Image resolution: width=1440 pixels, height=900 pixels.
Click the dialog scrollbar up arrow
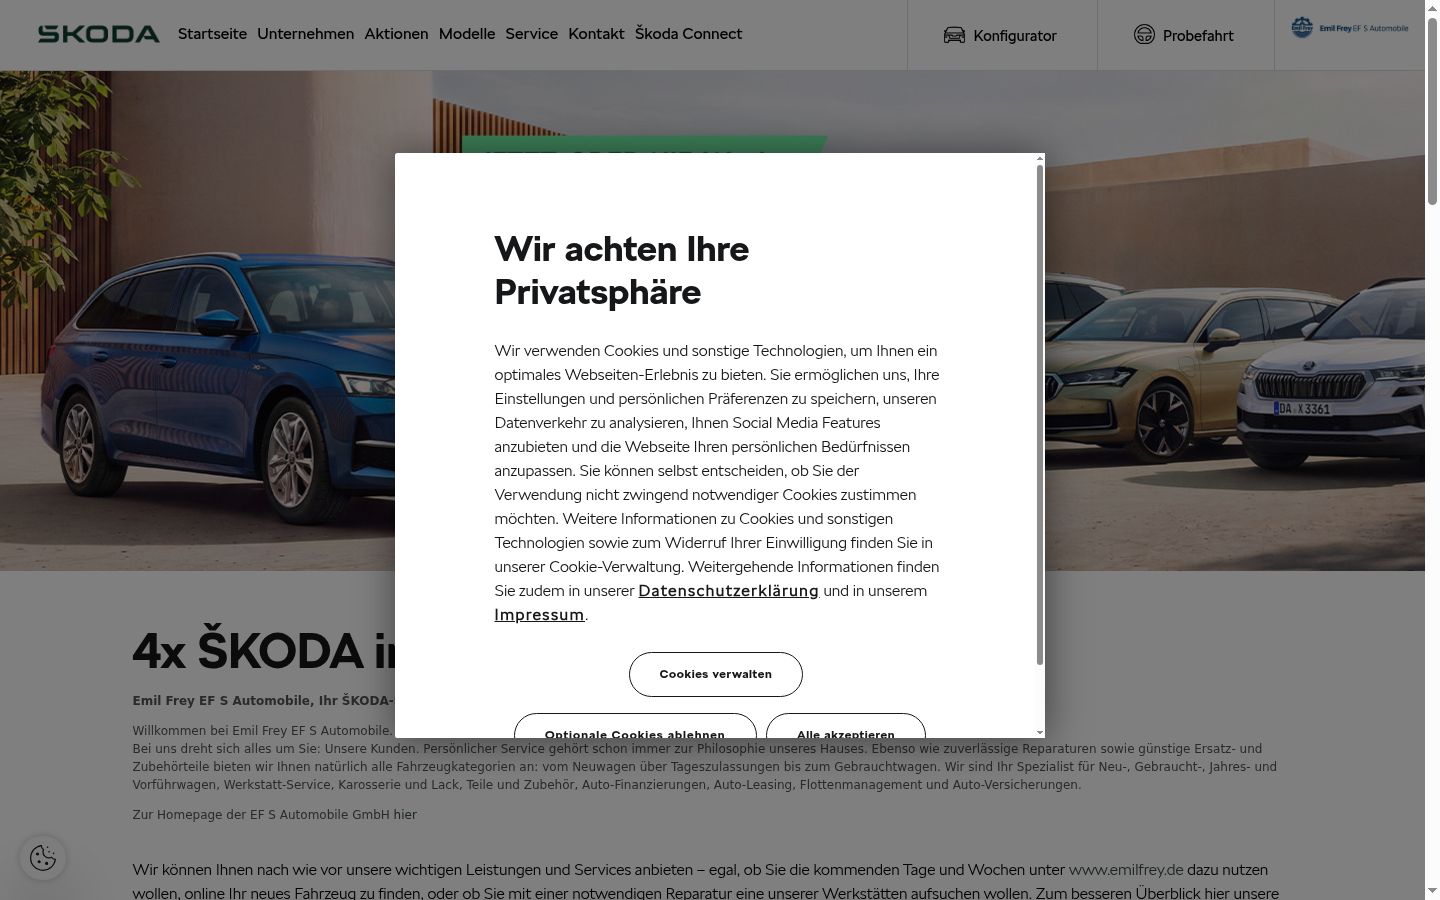1040,158
